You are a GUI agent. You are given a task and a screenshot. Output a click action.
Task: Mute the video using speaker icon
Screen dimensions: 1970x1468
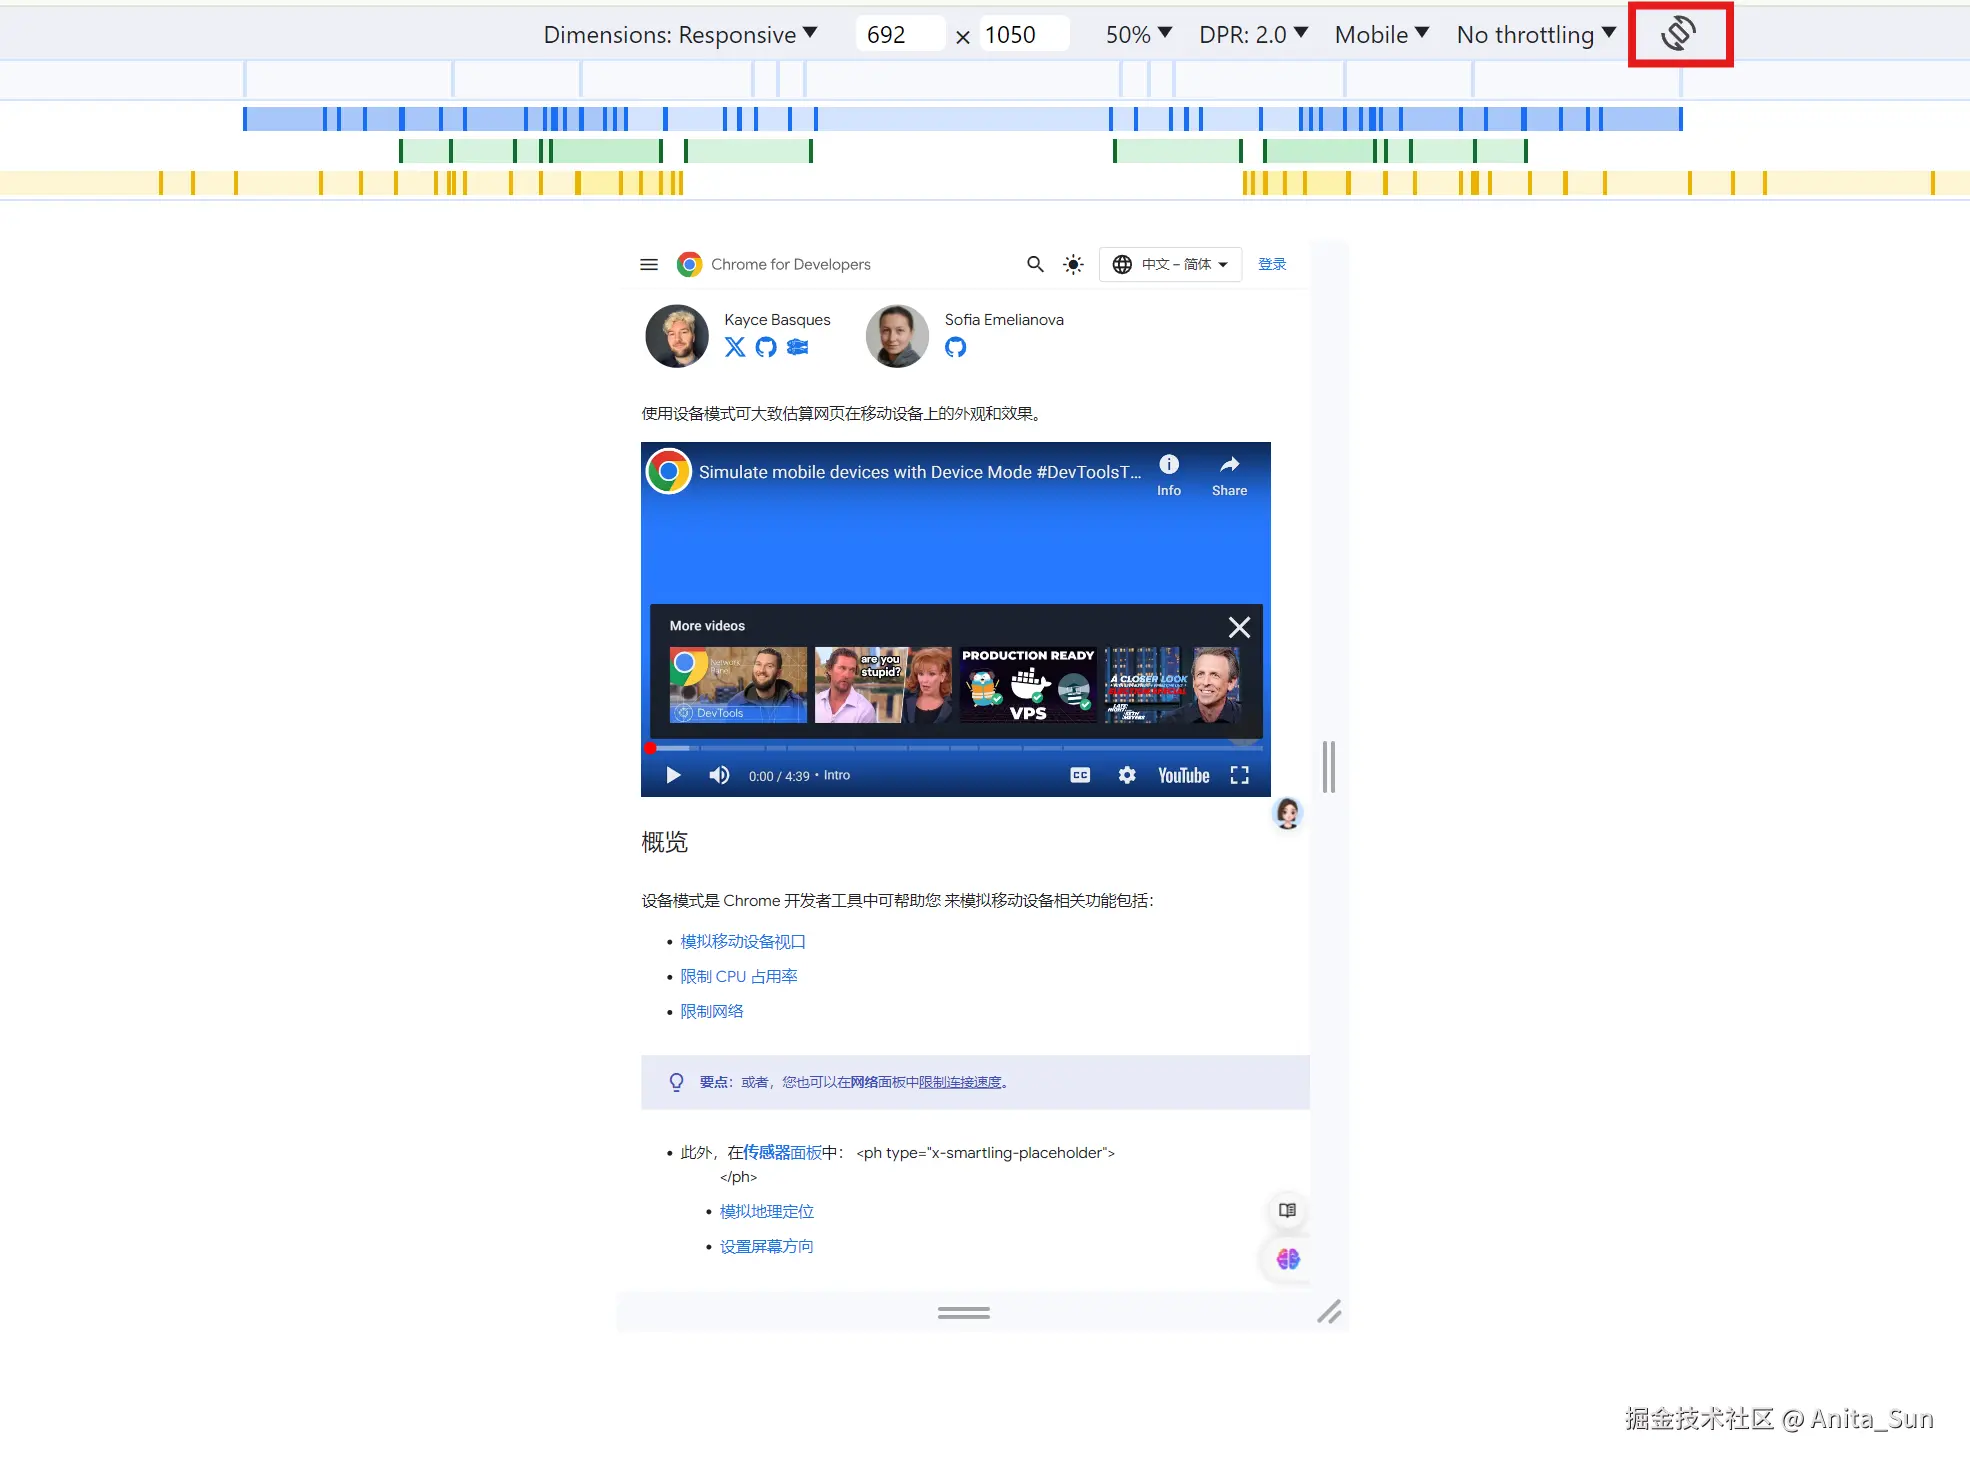[719, 775]
